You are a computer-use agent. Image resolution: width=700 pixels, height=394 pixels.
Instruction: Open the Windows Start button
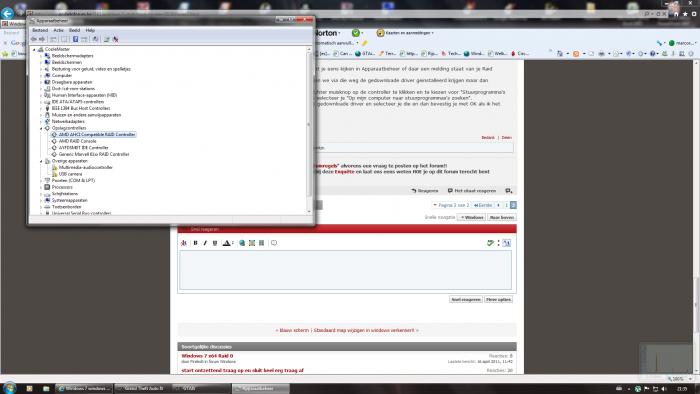(x=9, y=387)
